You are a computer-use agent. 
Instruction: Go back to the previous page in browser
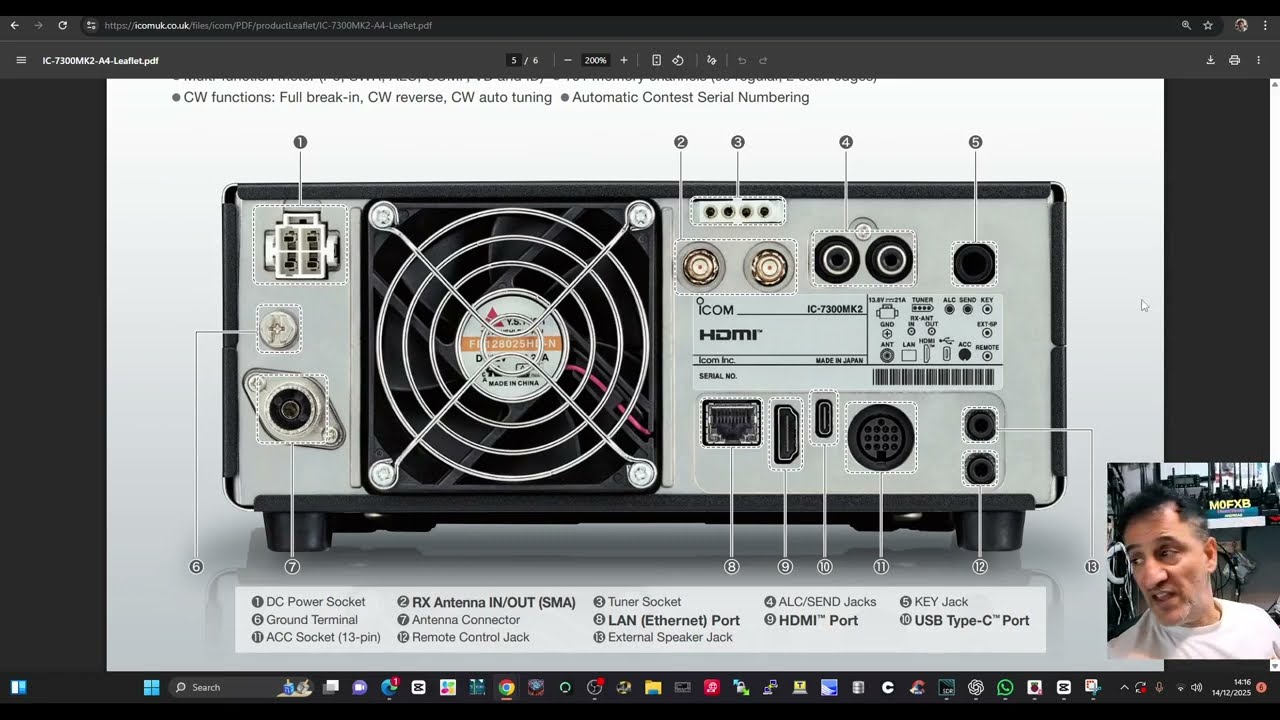pyautogui.click(x=14, y=25)
